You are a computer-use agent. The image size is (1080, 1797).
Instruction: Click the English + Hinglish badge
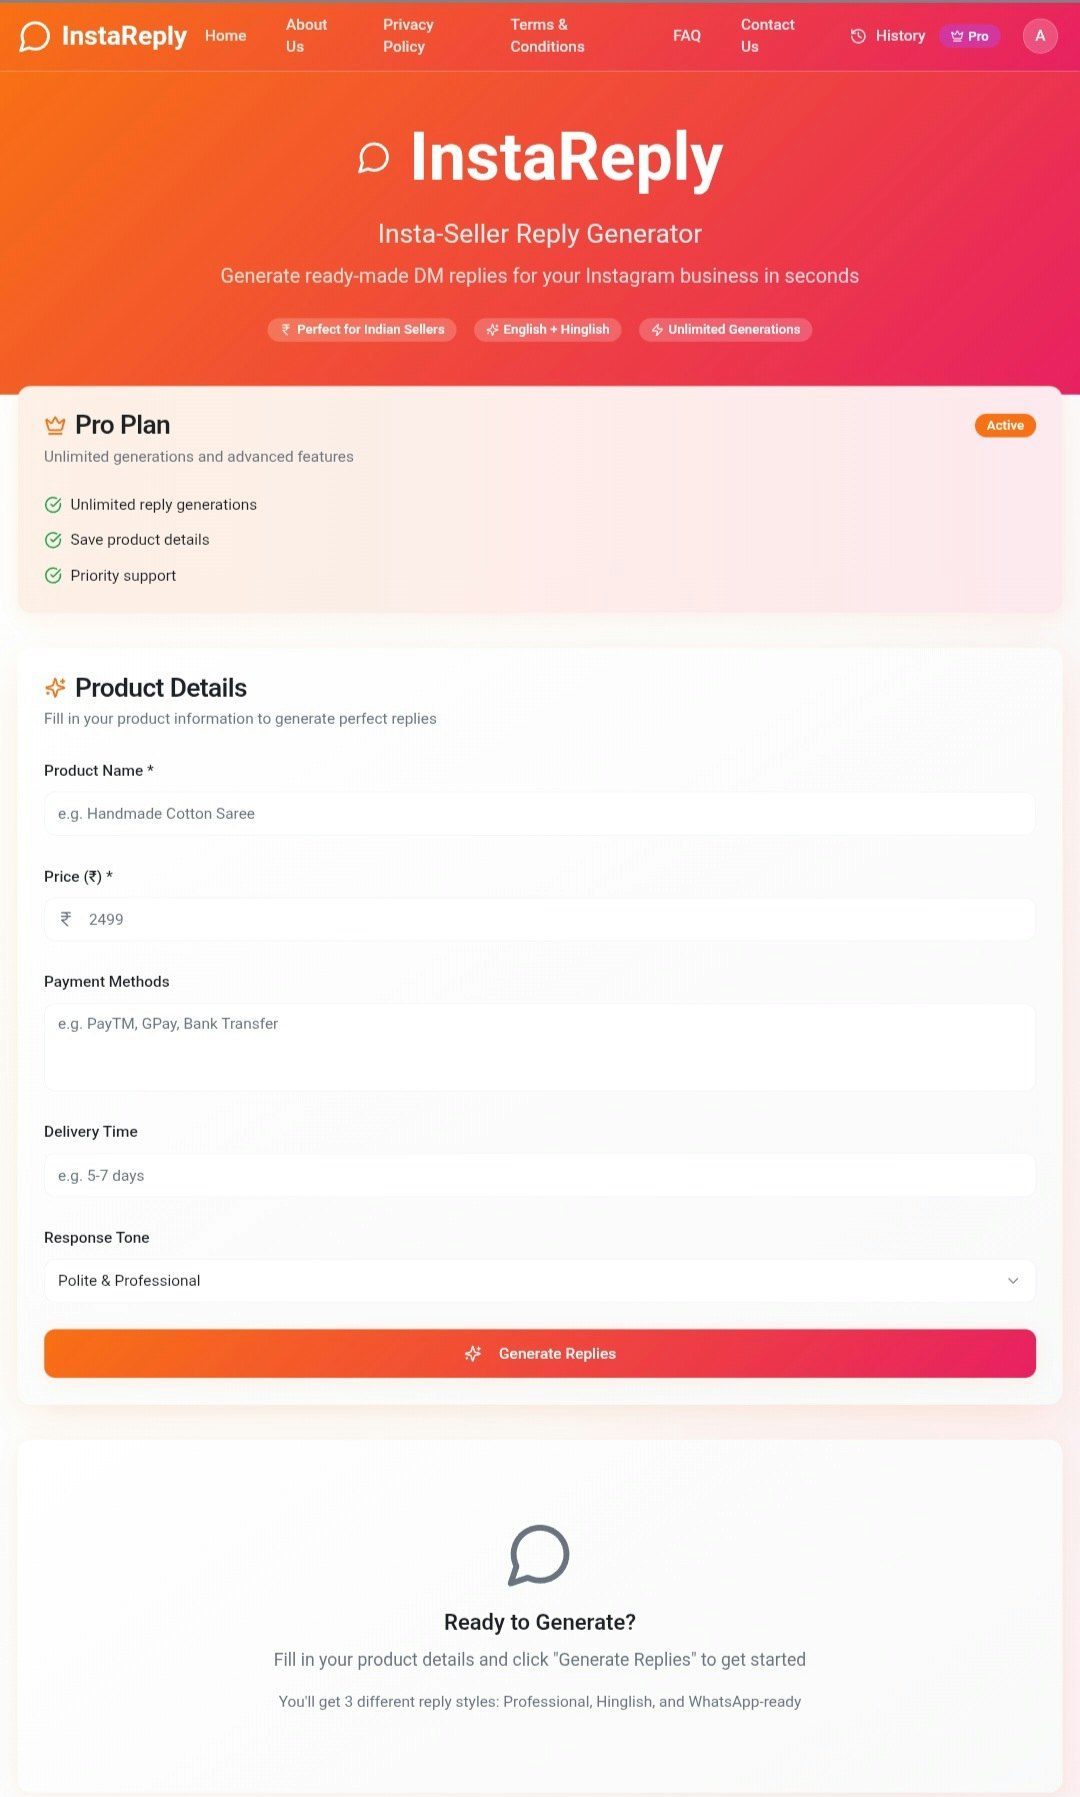547,329
